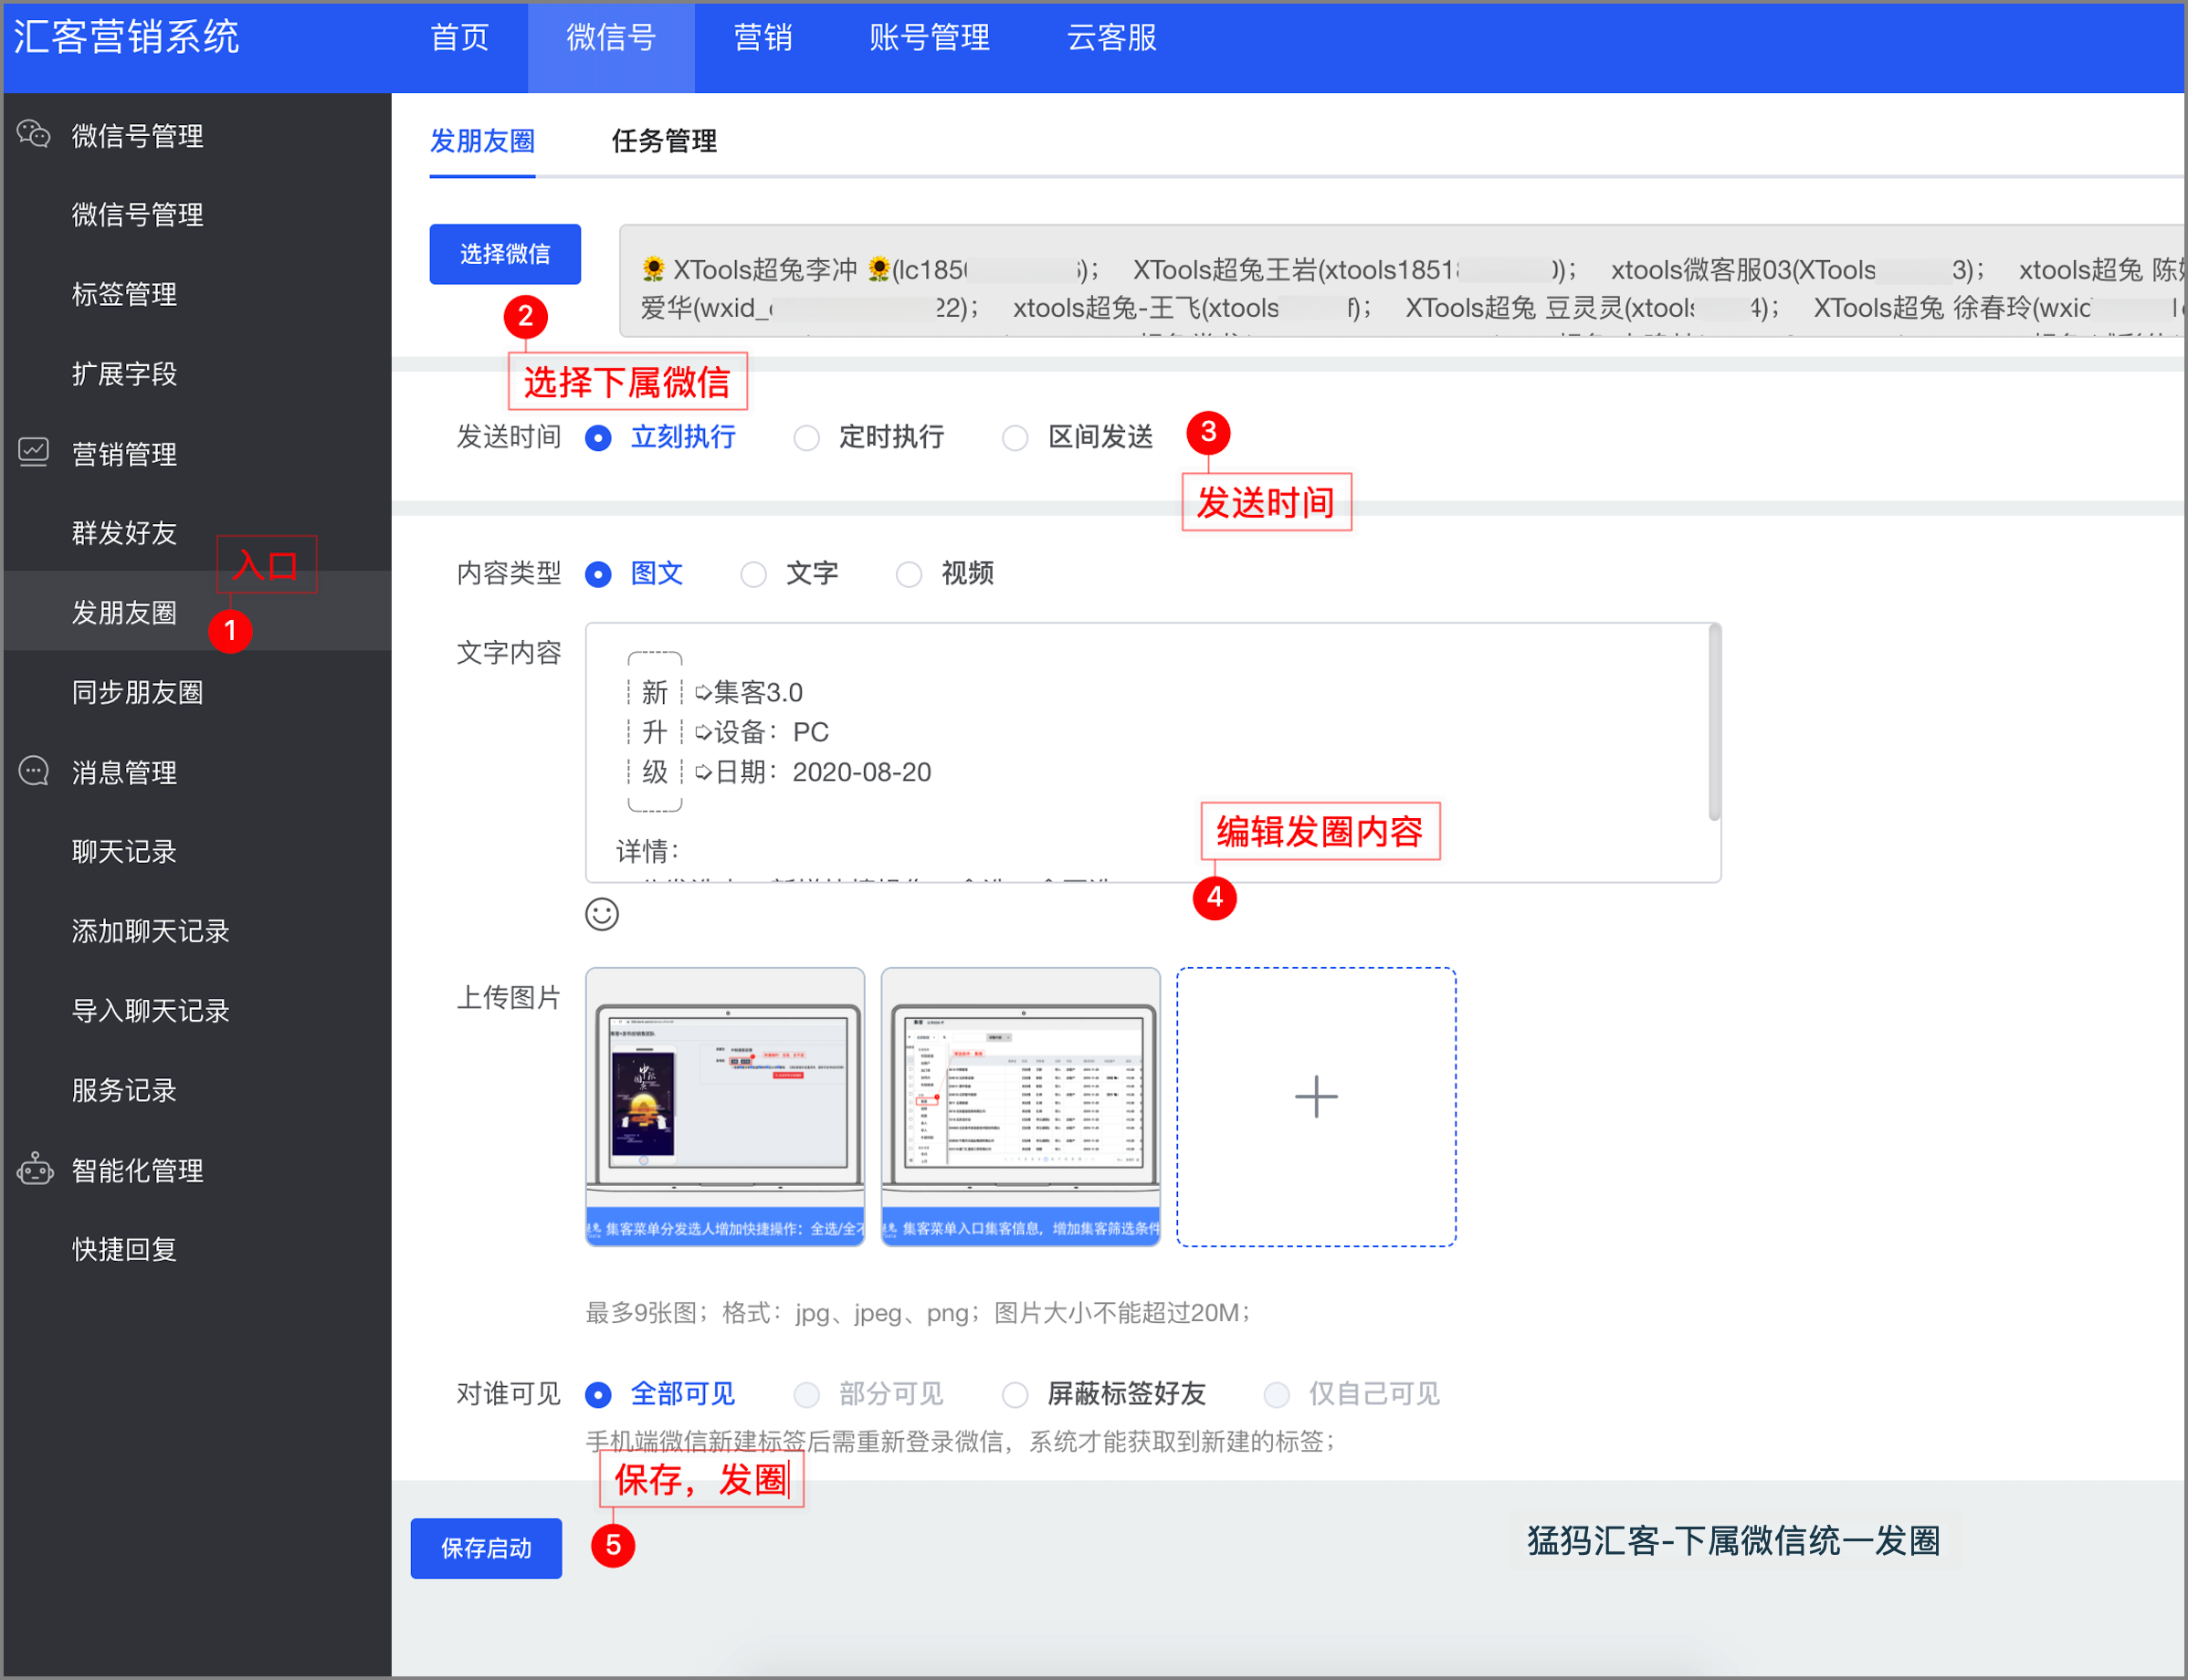
Task: Click the chart icon beside 营销管理
Action: pos(34,453)
